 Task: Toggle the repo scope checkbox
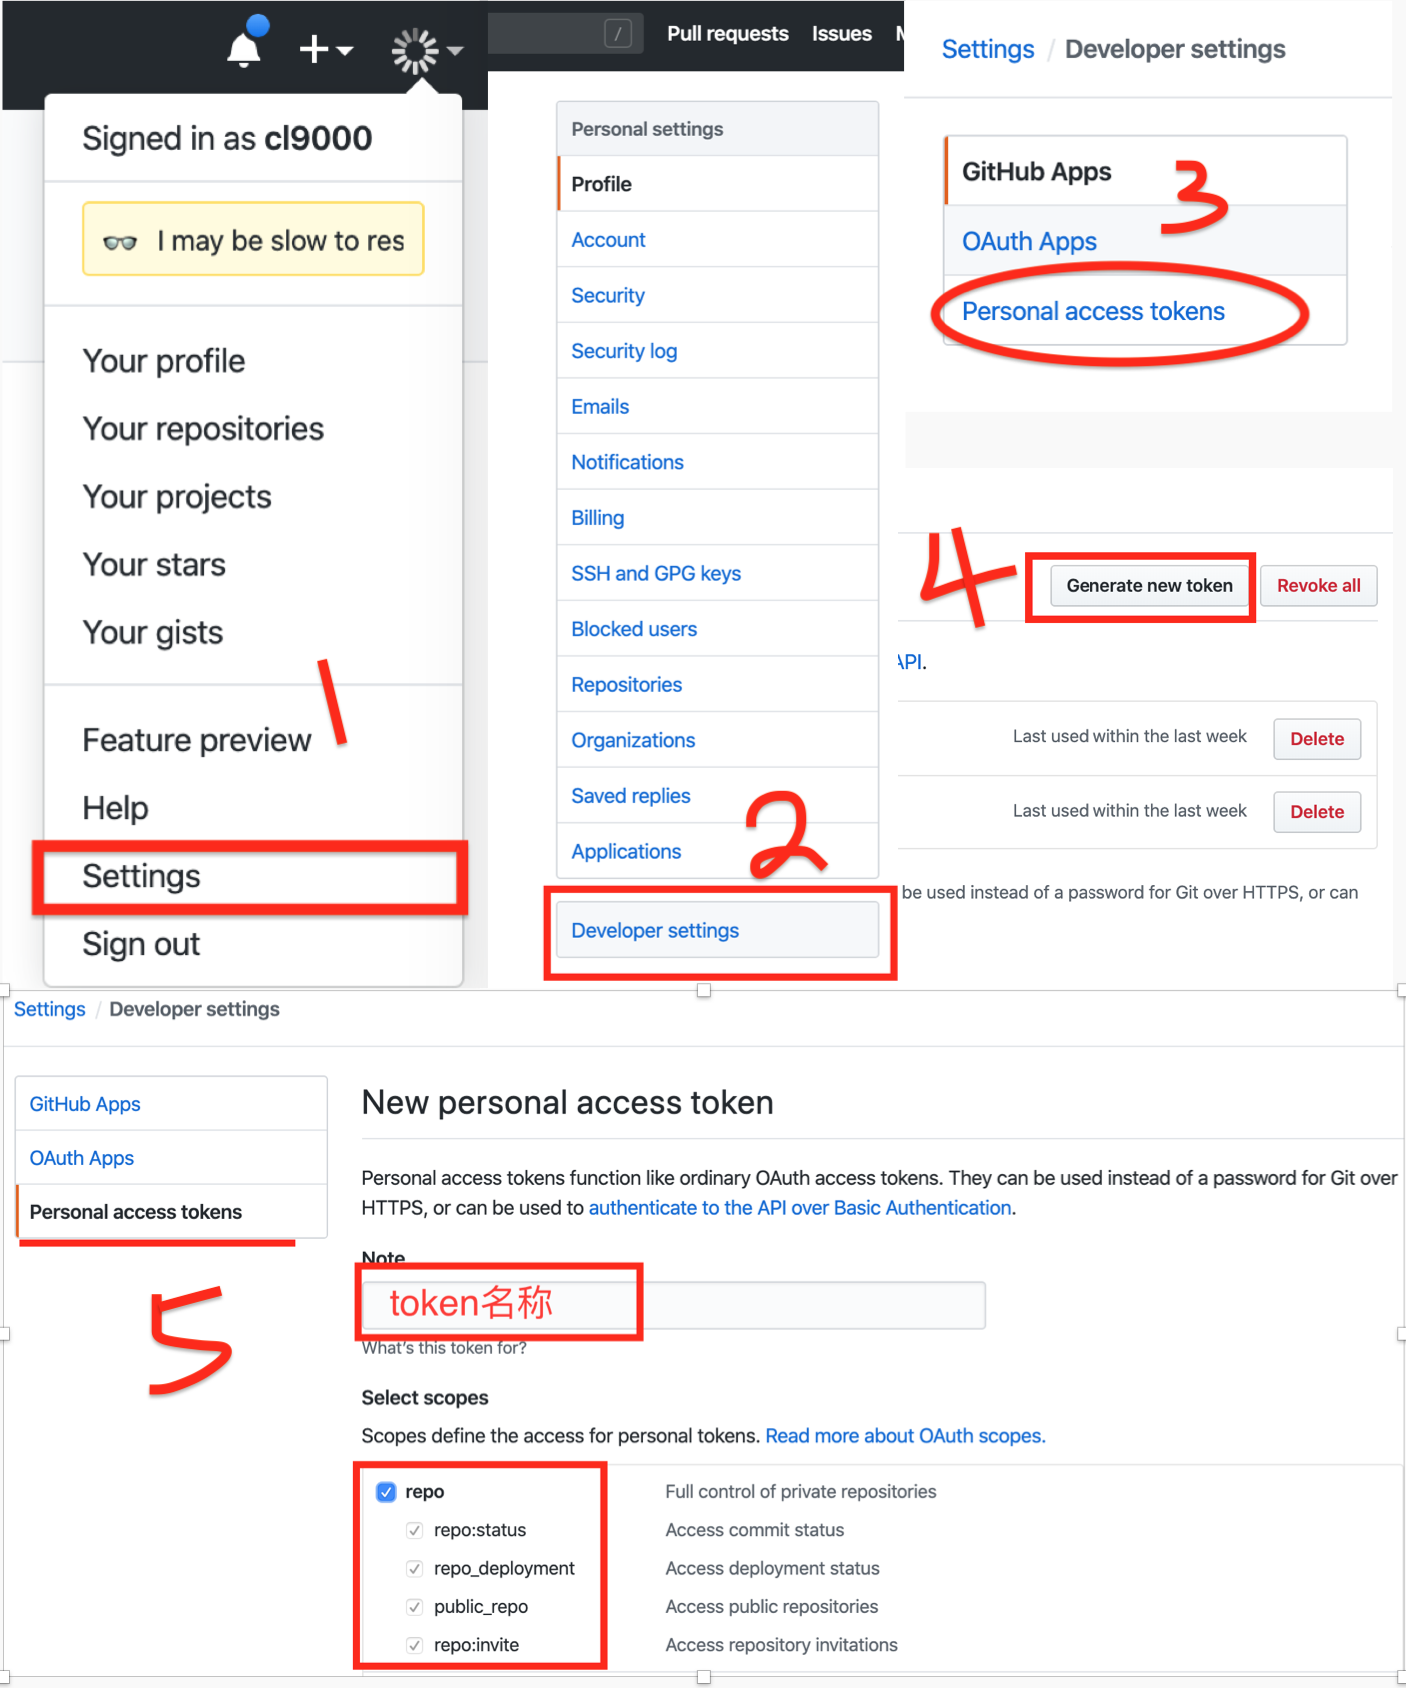pos(386,1492)
